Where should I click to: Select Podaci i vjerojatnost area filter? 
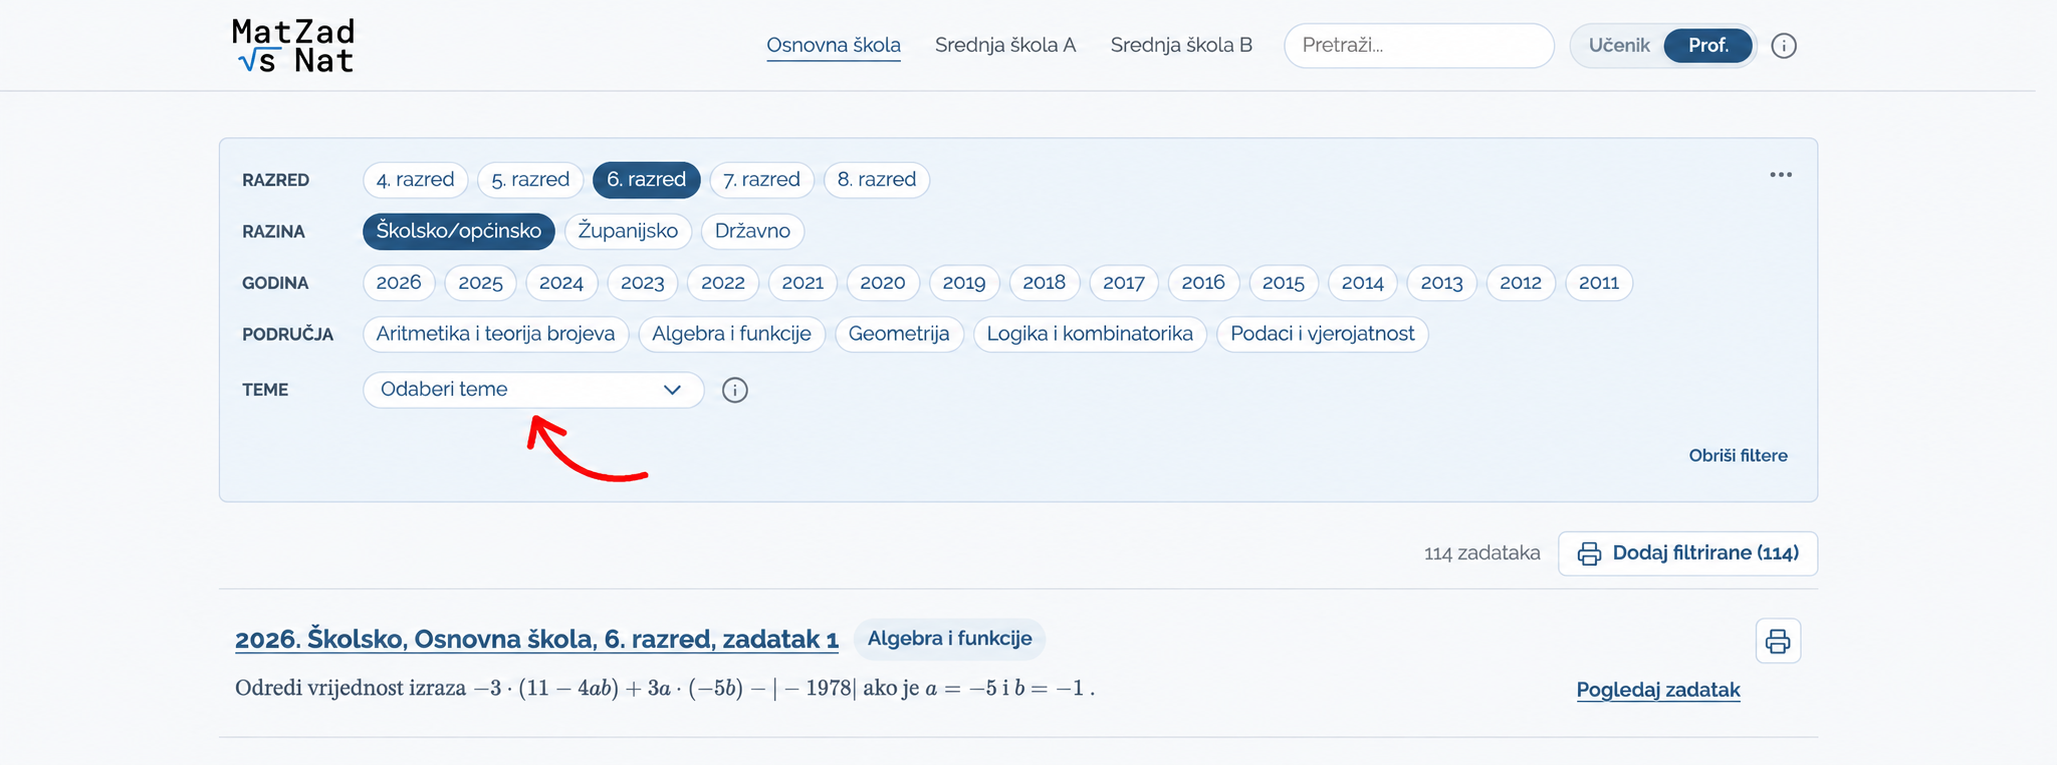click(x=1322, y=334)
